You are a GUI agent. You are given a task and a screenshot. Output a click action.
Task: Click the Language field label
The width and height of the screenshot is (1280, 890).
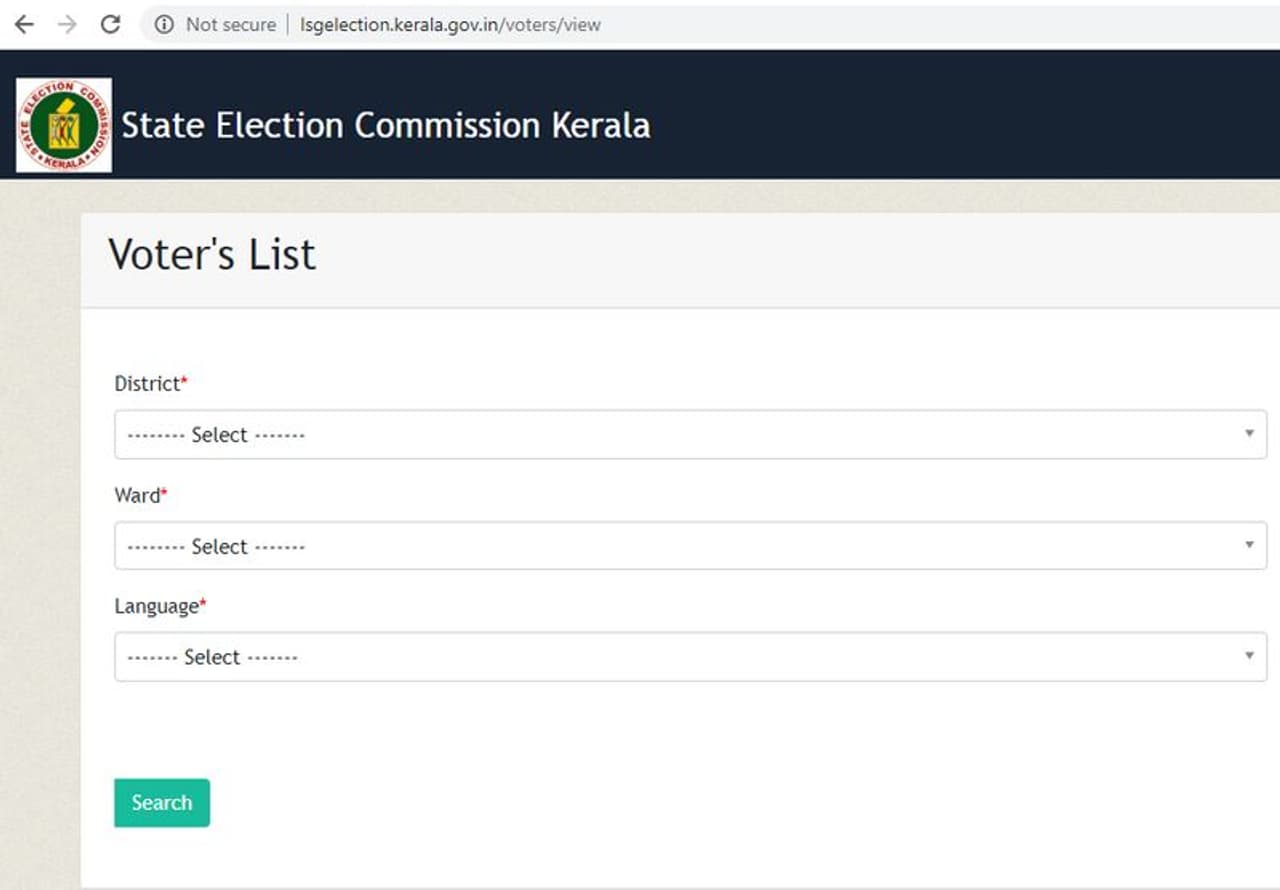point(157,606)
